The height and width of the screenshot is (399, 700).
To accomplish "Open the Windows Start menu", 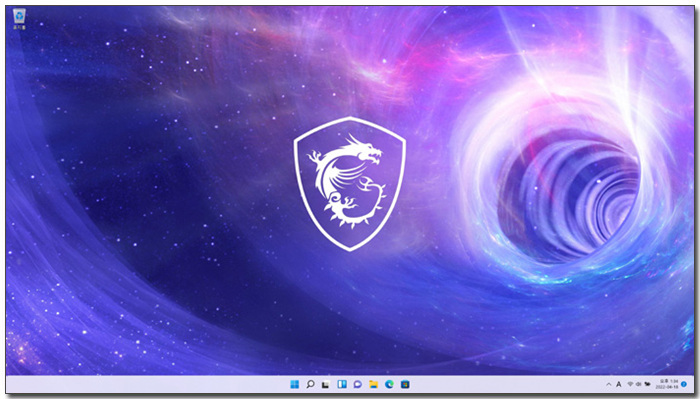I will (295, 384).
